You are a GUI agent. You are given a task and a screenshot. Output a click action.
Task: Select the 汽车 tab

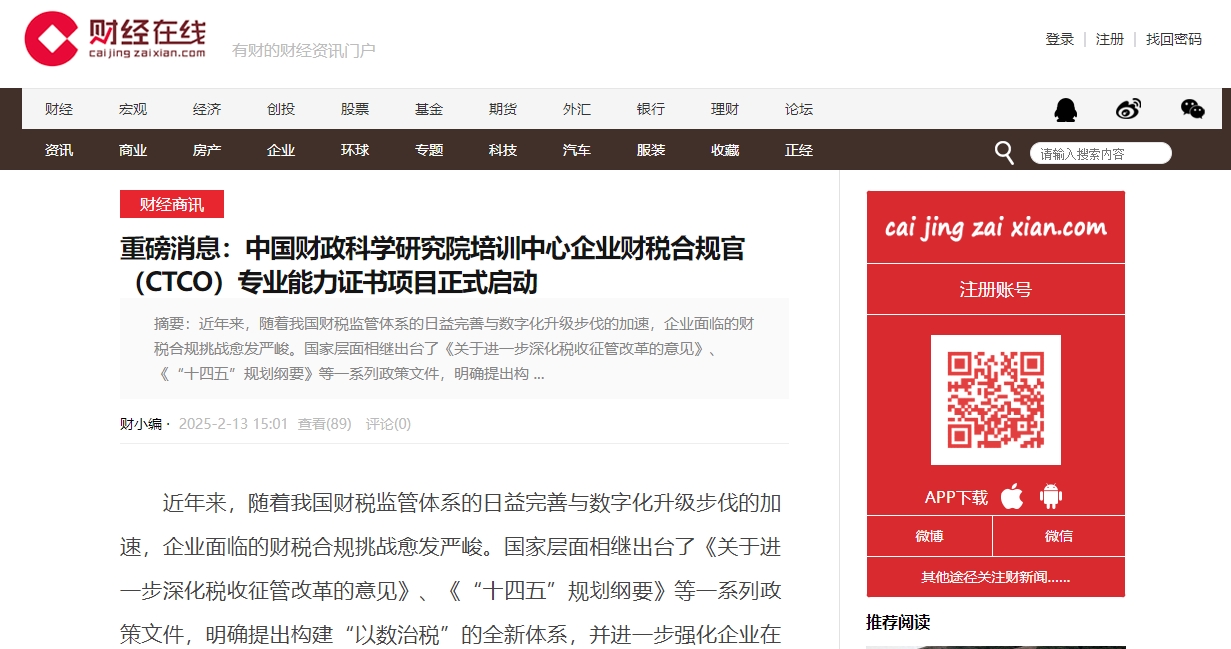point(577,150)
